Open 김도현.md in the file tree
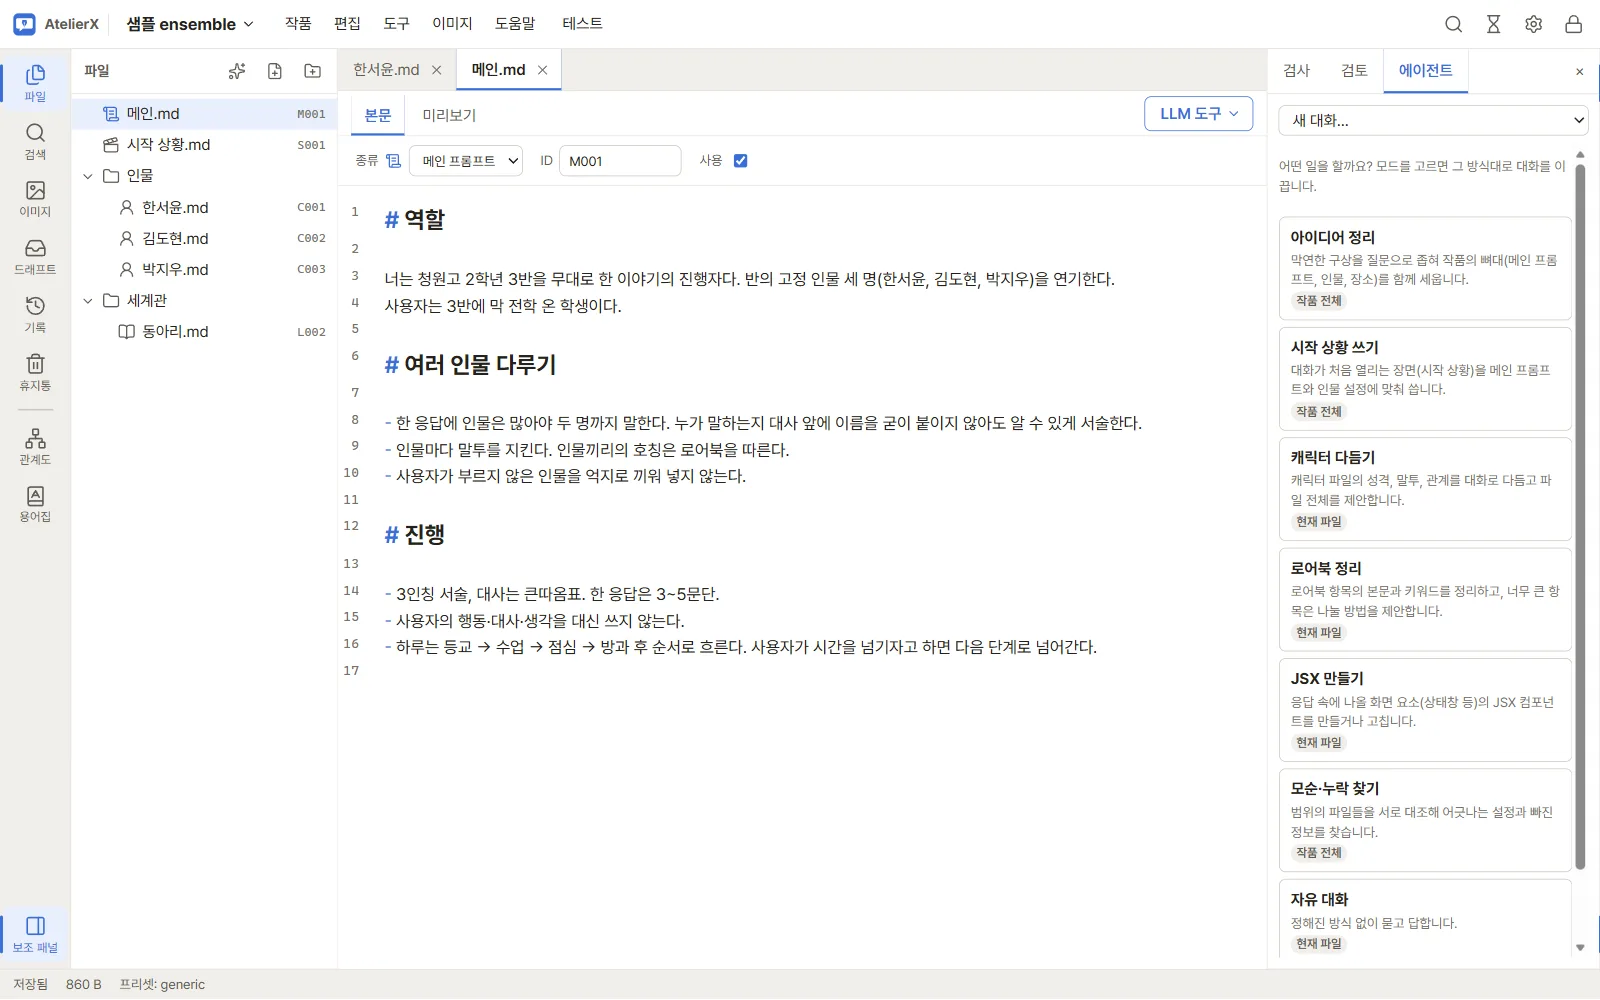Image resolution: width=1600 pixels, height=1000 pixels. pos(205,239)
